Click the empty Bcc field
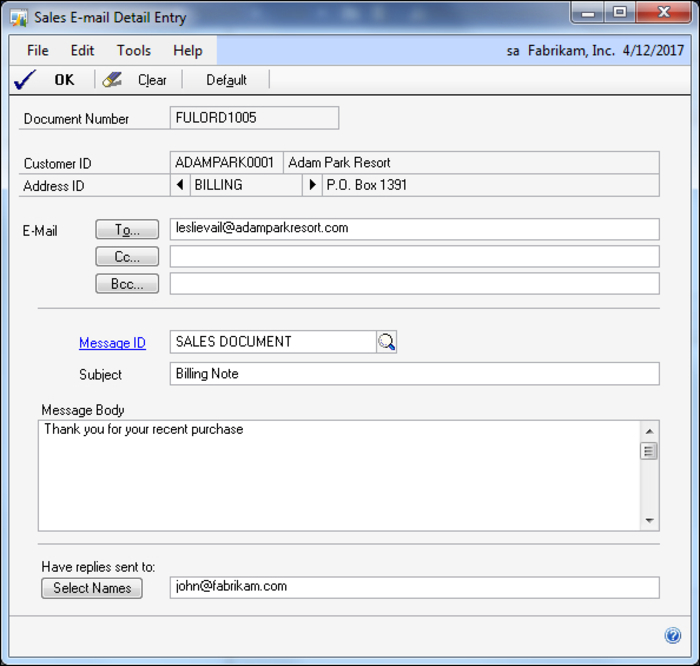The image size is (700, 666). pos(415,284)
